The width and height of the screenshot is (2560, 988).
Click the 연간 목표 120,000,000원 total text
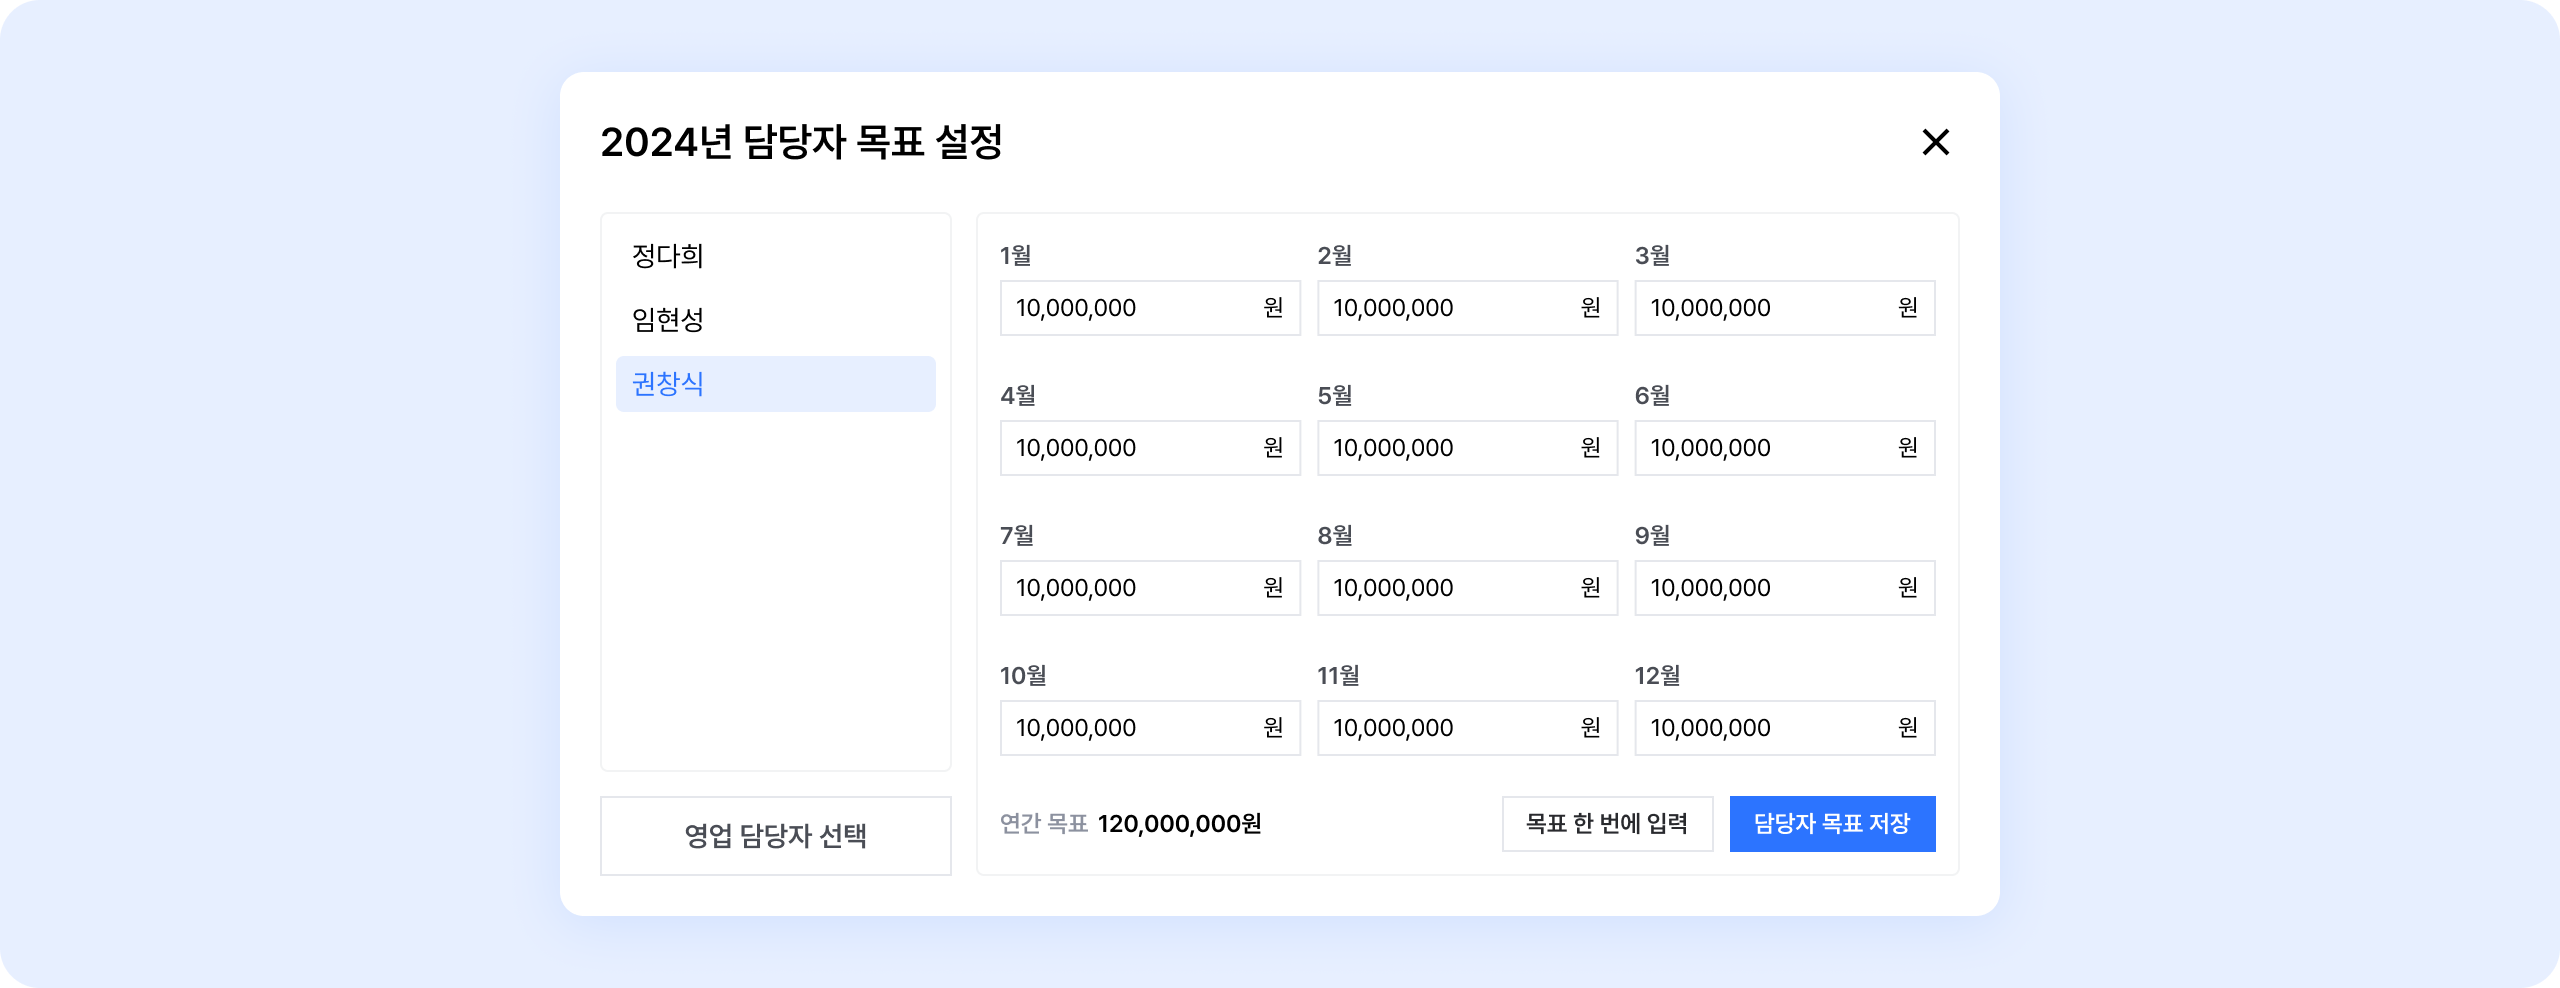(1130, 824)
